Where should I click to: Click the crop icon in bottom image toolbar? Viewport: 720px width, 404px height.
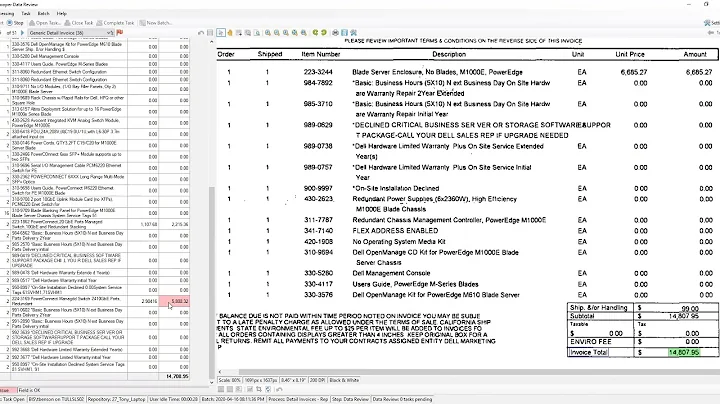click(259, 389)
